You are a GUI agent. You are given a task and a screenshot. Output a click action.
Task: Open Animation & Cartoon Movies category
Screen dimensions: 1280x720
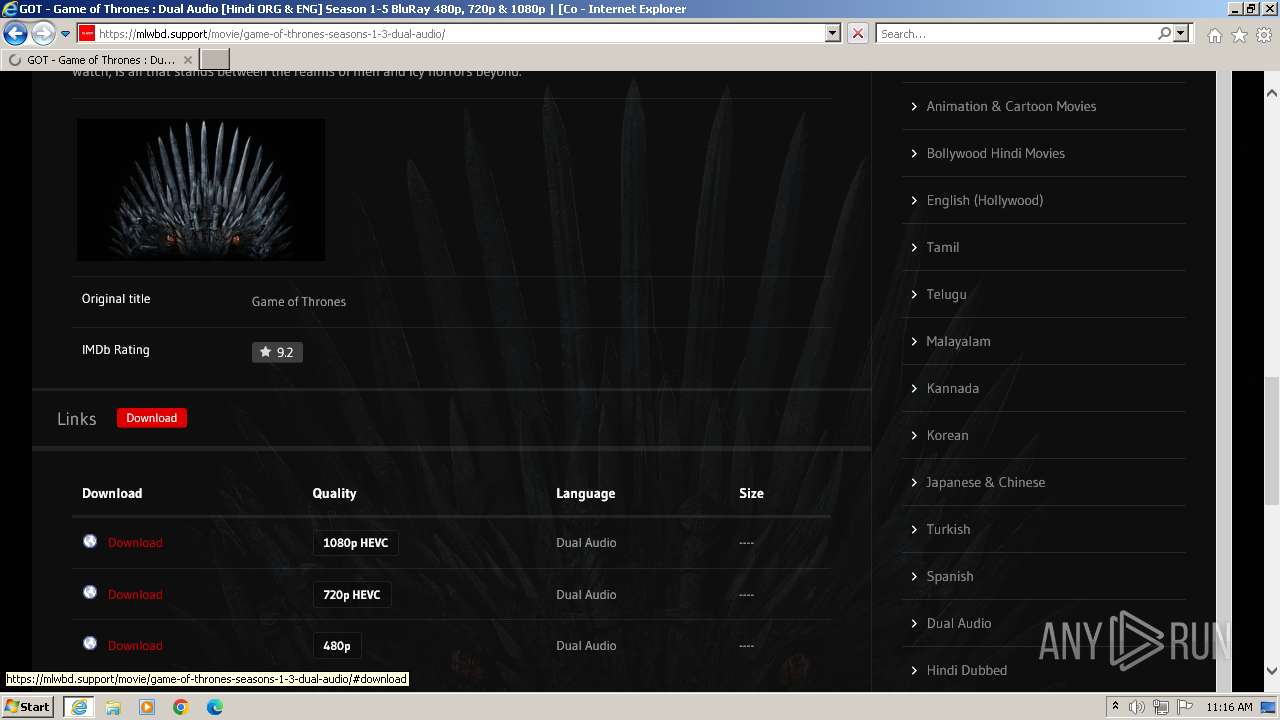(x=1011, y=106)
